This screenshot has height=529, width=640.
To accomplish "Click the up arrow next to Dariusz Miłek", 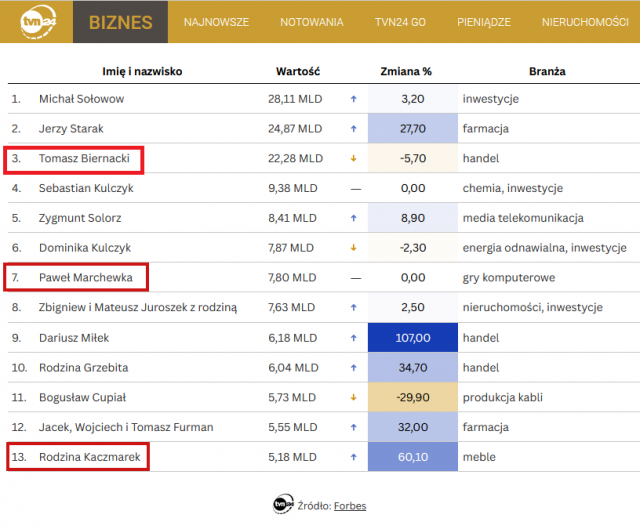I will [x=354, y=338].
